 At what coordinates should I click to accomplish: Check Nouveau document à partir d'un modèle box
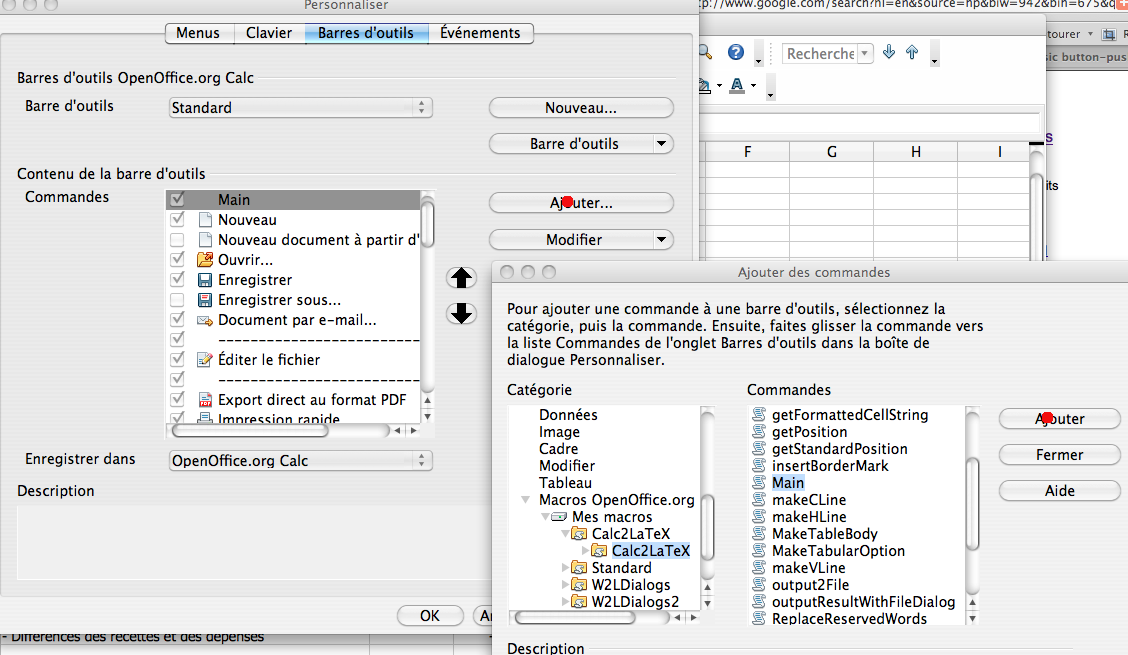tap(177, 240)
